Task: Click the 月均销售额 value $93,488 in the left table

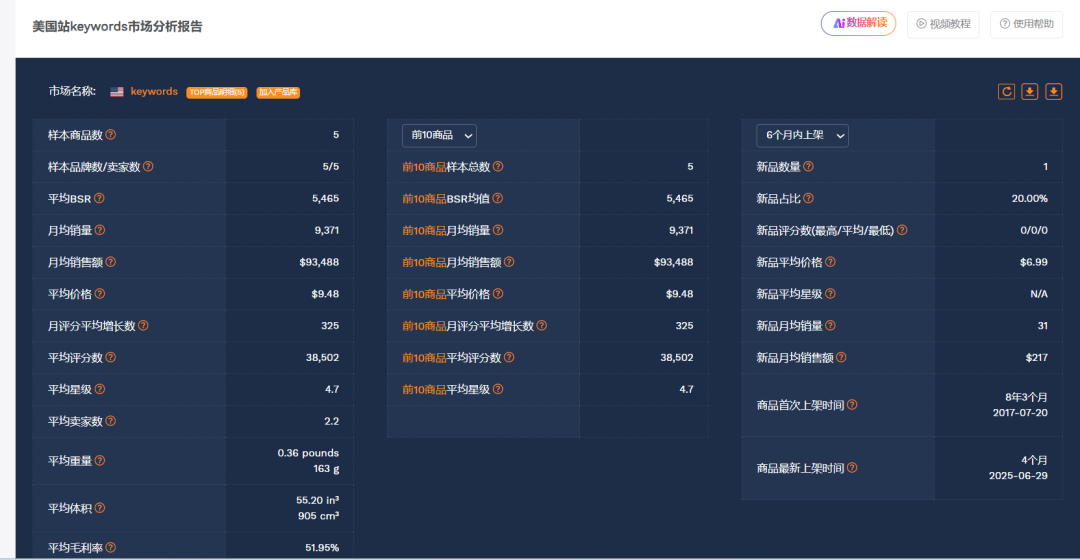Action: coord(319,262)
